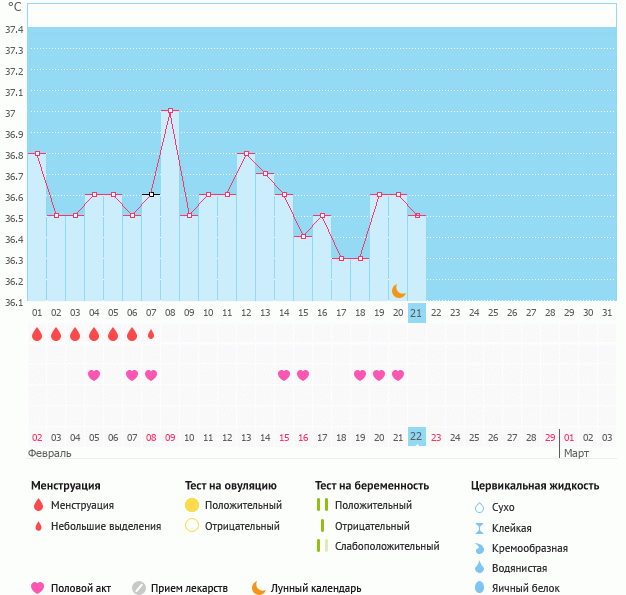Click the lunar calendar legend icon
The image size is (626, 595).
259,588
